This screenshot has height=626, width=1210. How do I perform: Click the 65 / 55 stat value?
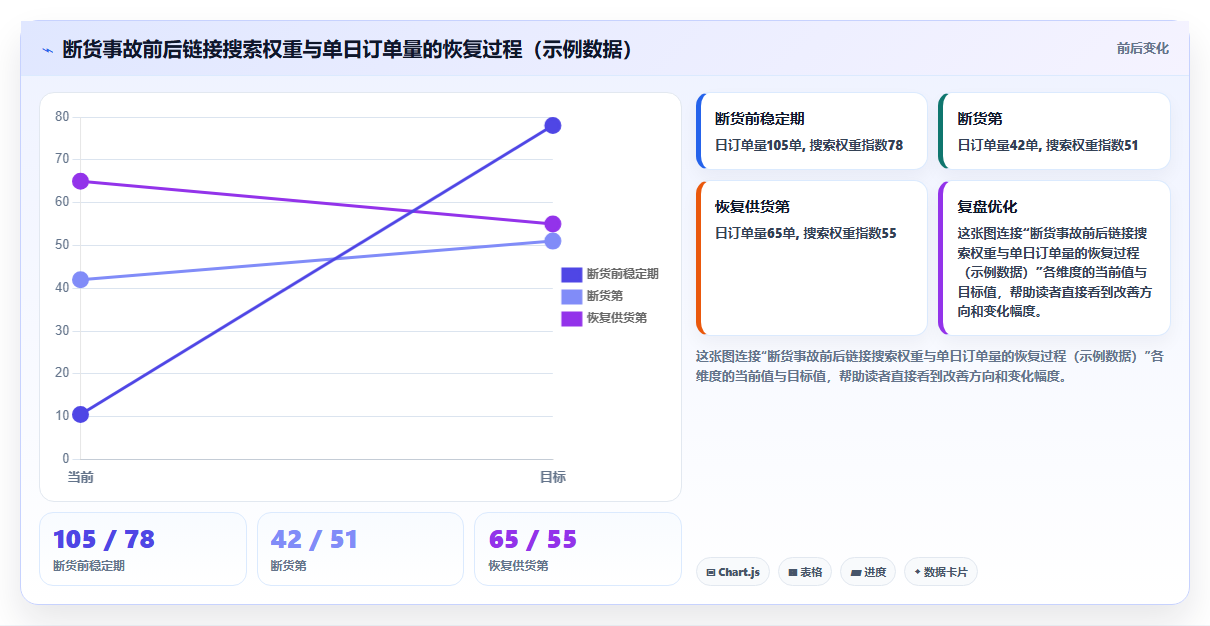click(533, 540)
